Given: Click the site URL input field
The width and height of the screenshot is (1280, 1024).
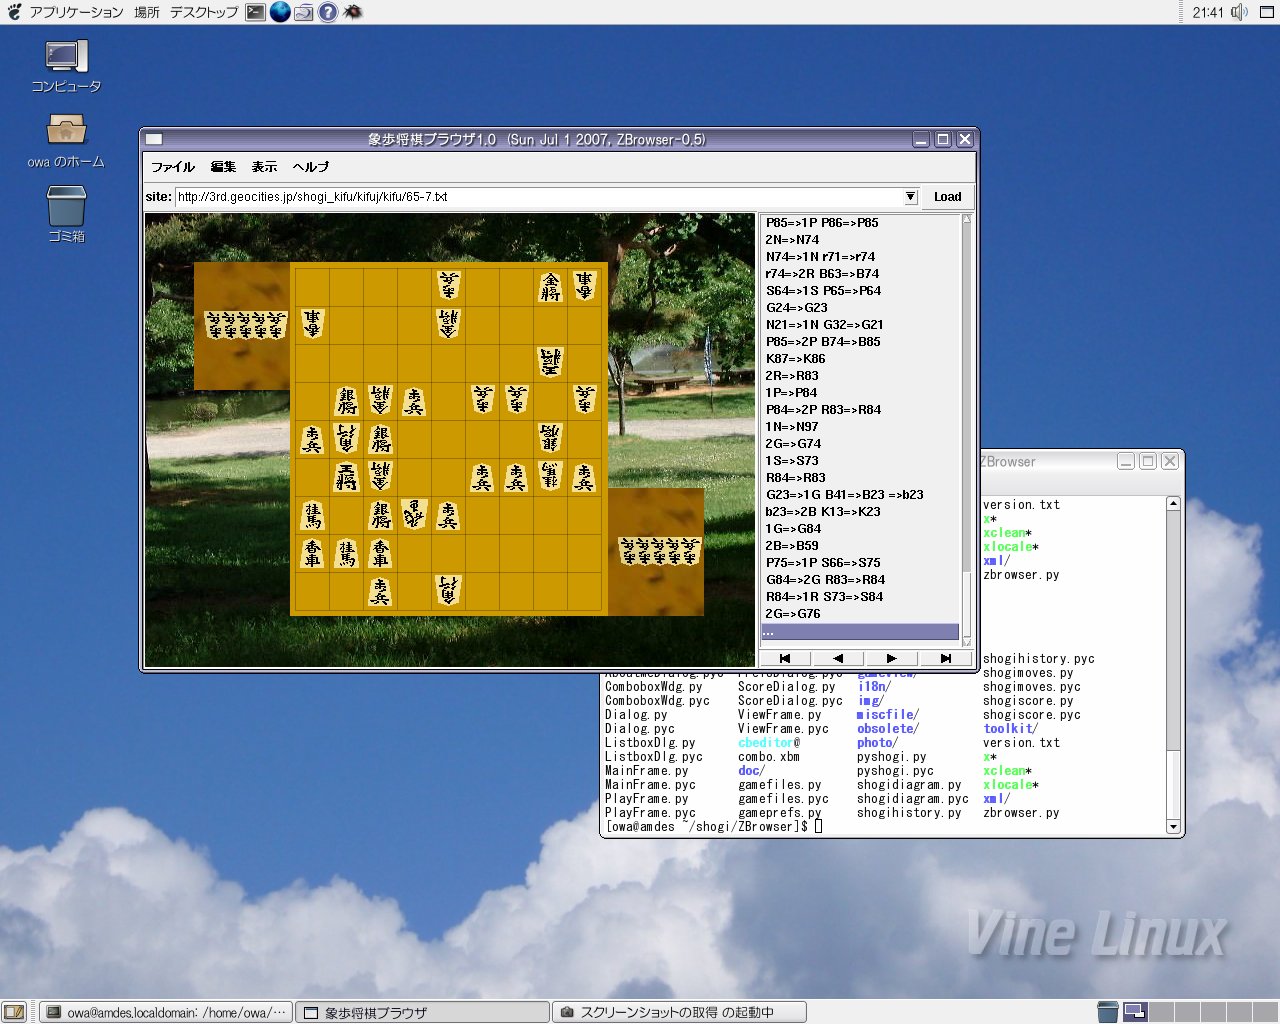Looking at the screenshot, I should [538, 197].
